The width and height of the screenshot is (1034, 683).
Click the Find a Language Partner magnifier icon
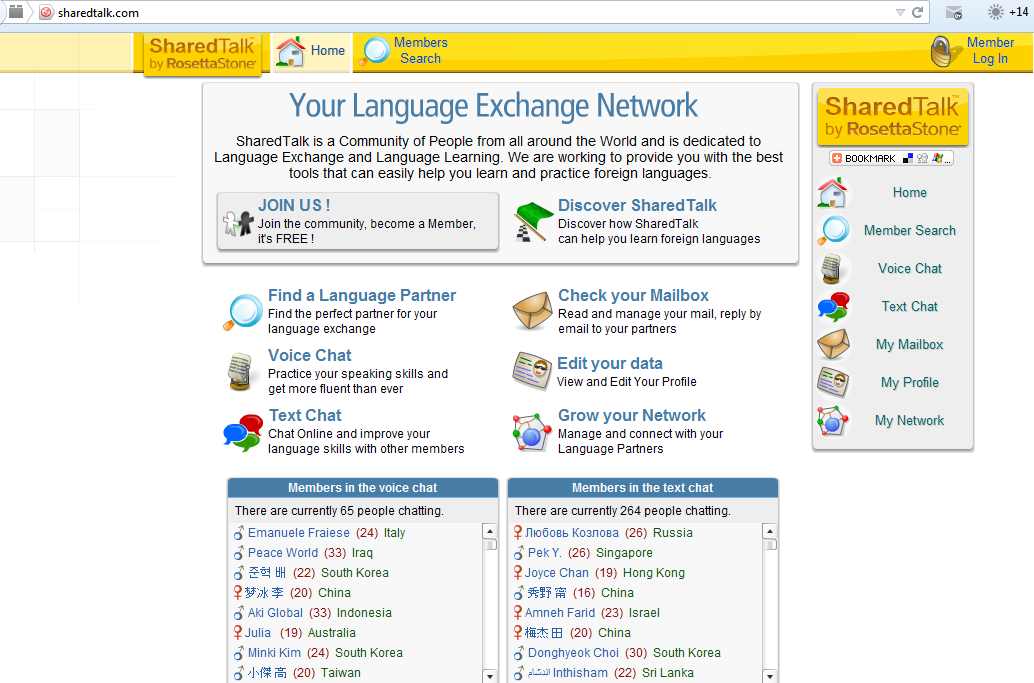click(243, 312)
